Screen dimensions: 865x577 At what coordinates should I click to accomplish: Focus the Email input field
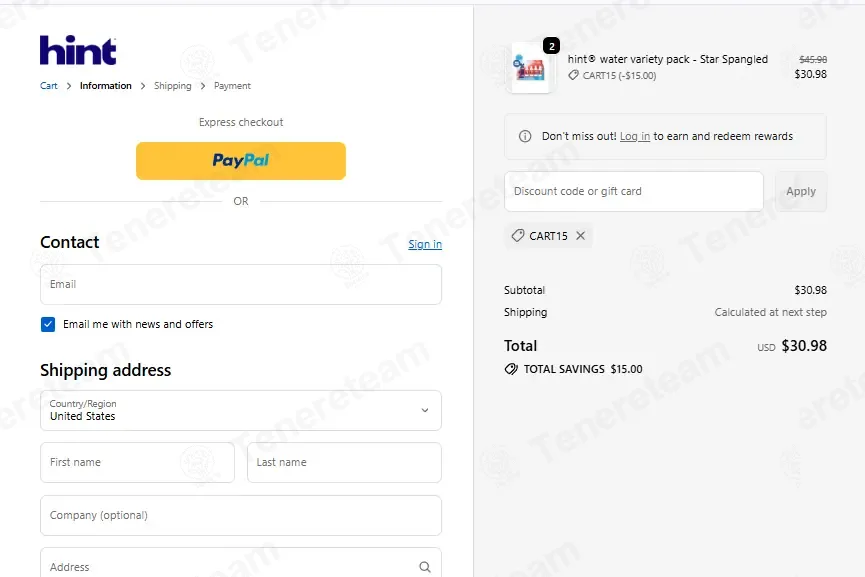pyautogui.click(x=241, y=284)
